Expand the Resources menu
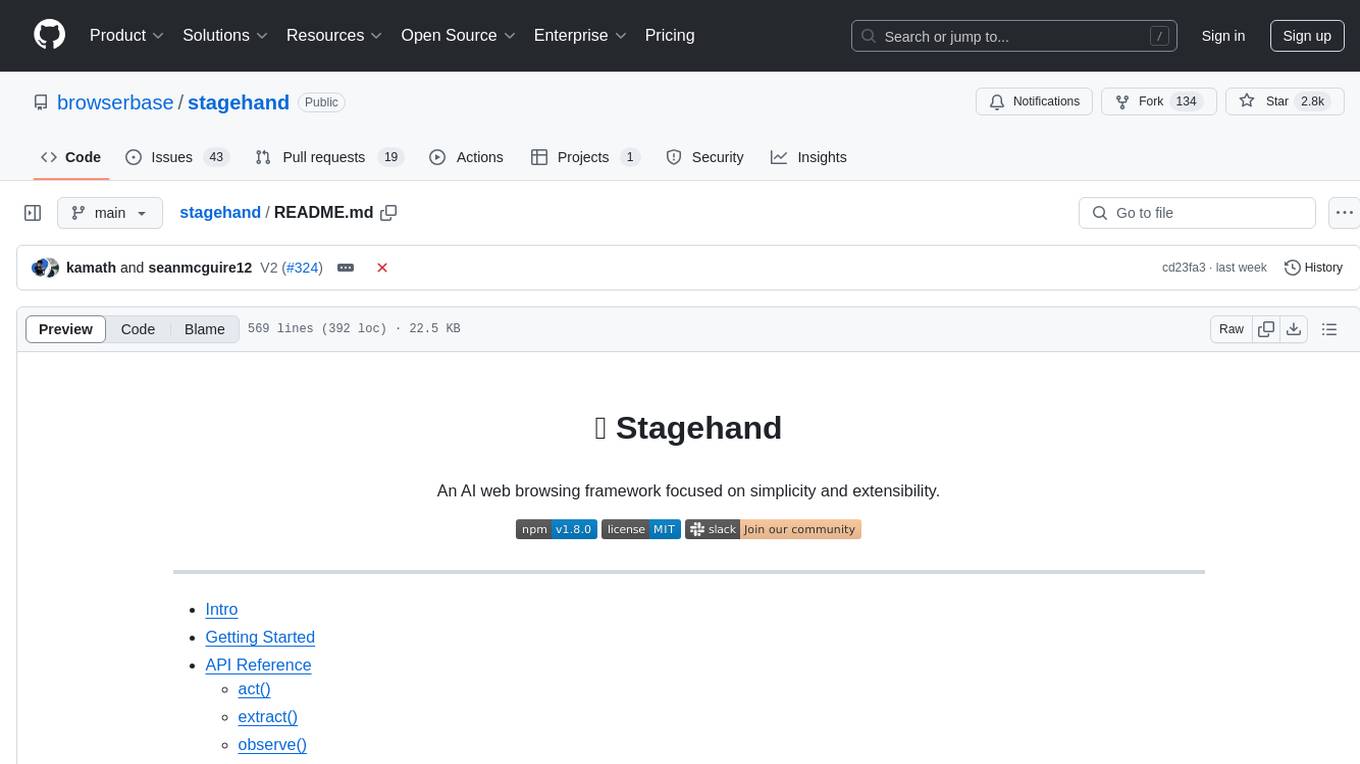The image size is (1360, 764). 334,35
